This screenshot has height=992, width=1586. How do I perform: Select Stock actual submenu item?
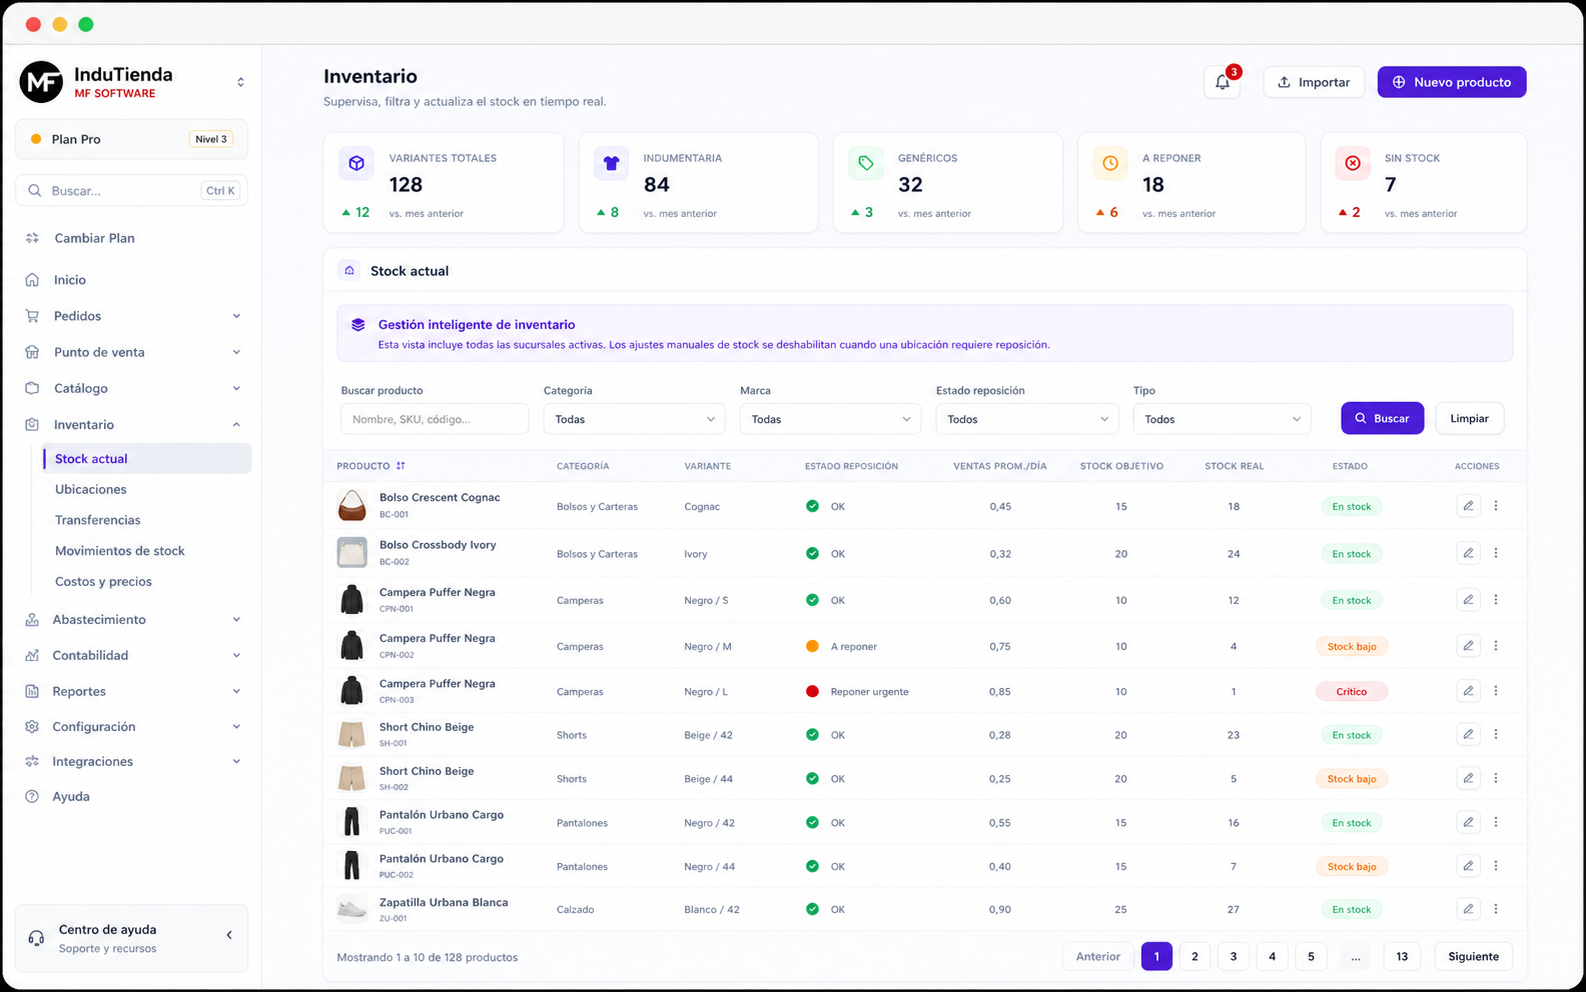click(x=147, y=459)
